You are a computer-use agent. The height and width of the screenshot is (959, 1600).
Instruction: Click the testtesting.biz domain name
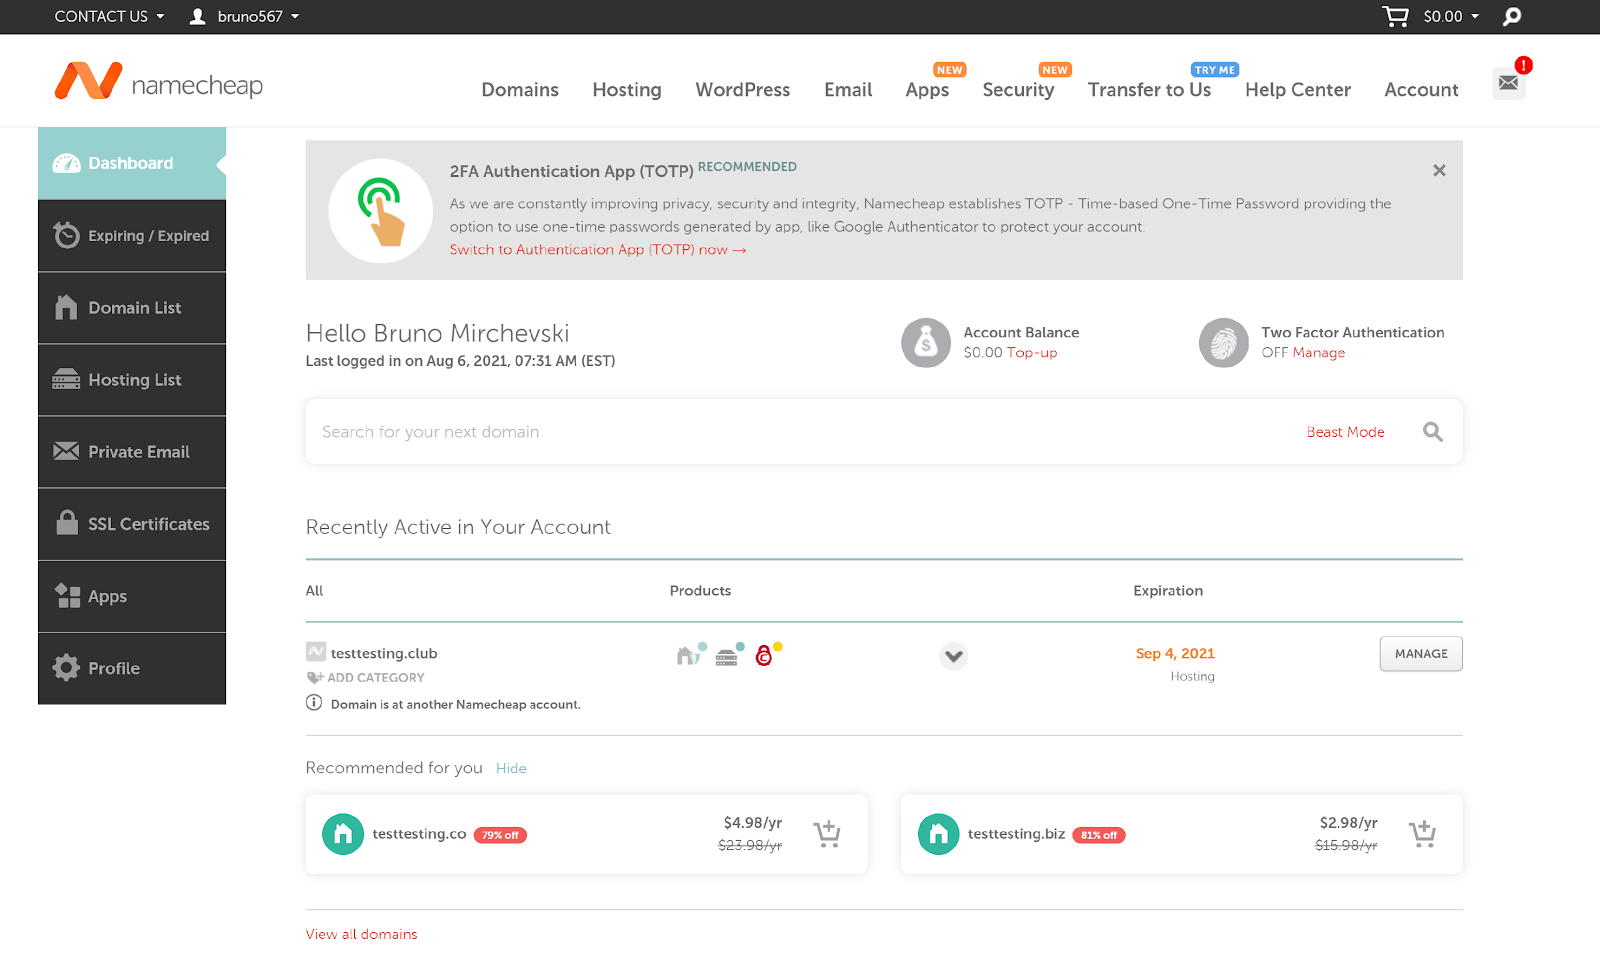[x=1016, y=834]
